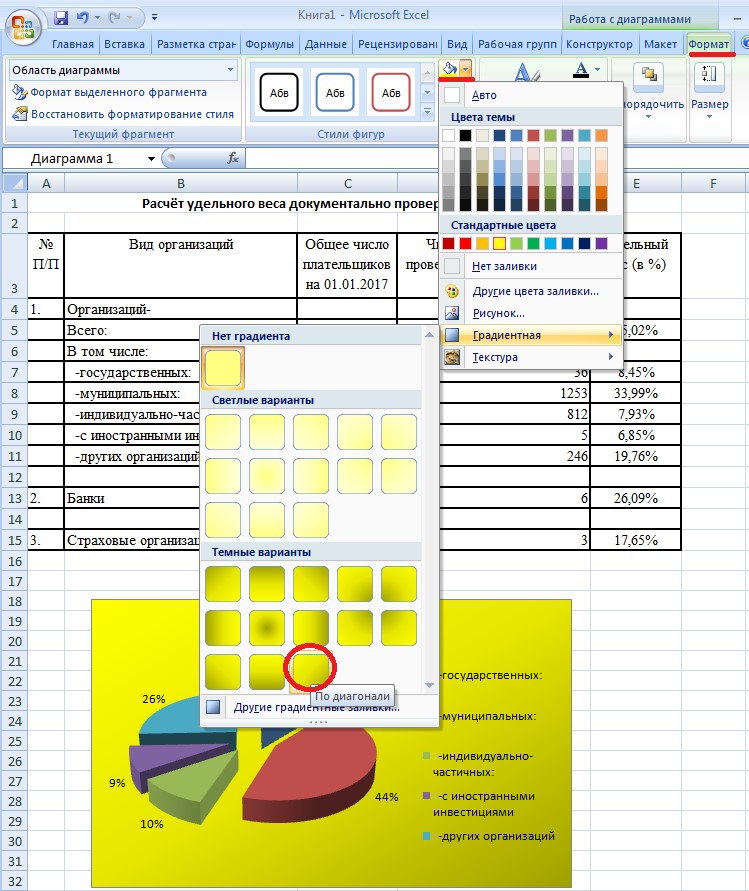This screenshot has height=891, width=749.
Task: Open the Текстура submenu
Action: click(x=531, y=357)
